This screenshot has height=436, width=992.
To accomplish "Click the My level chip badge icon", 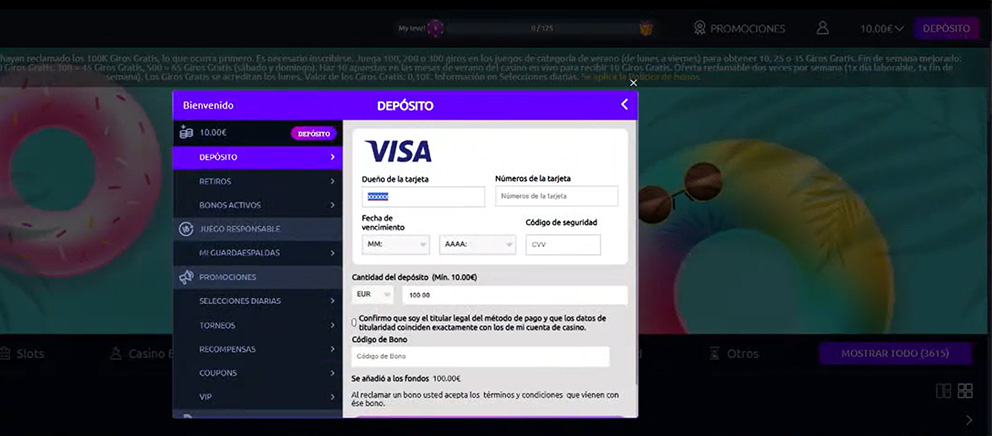I will (x=435, y=28).
